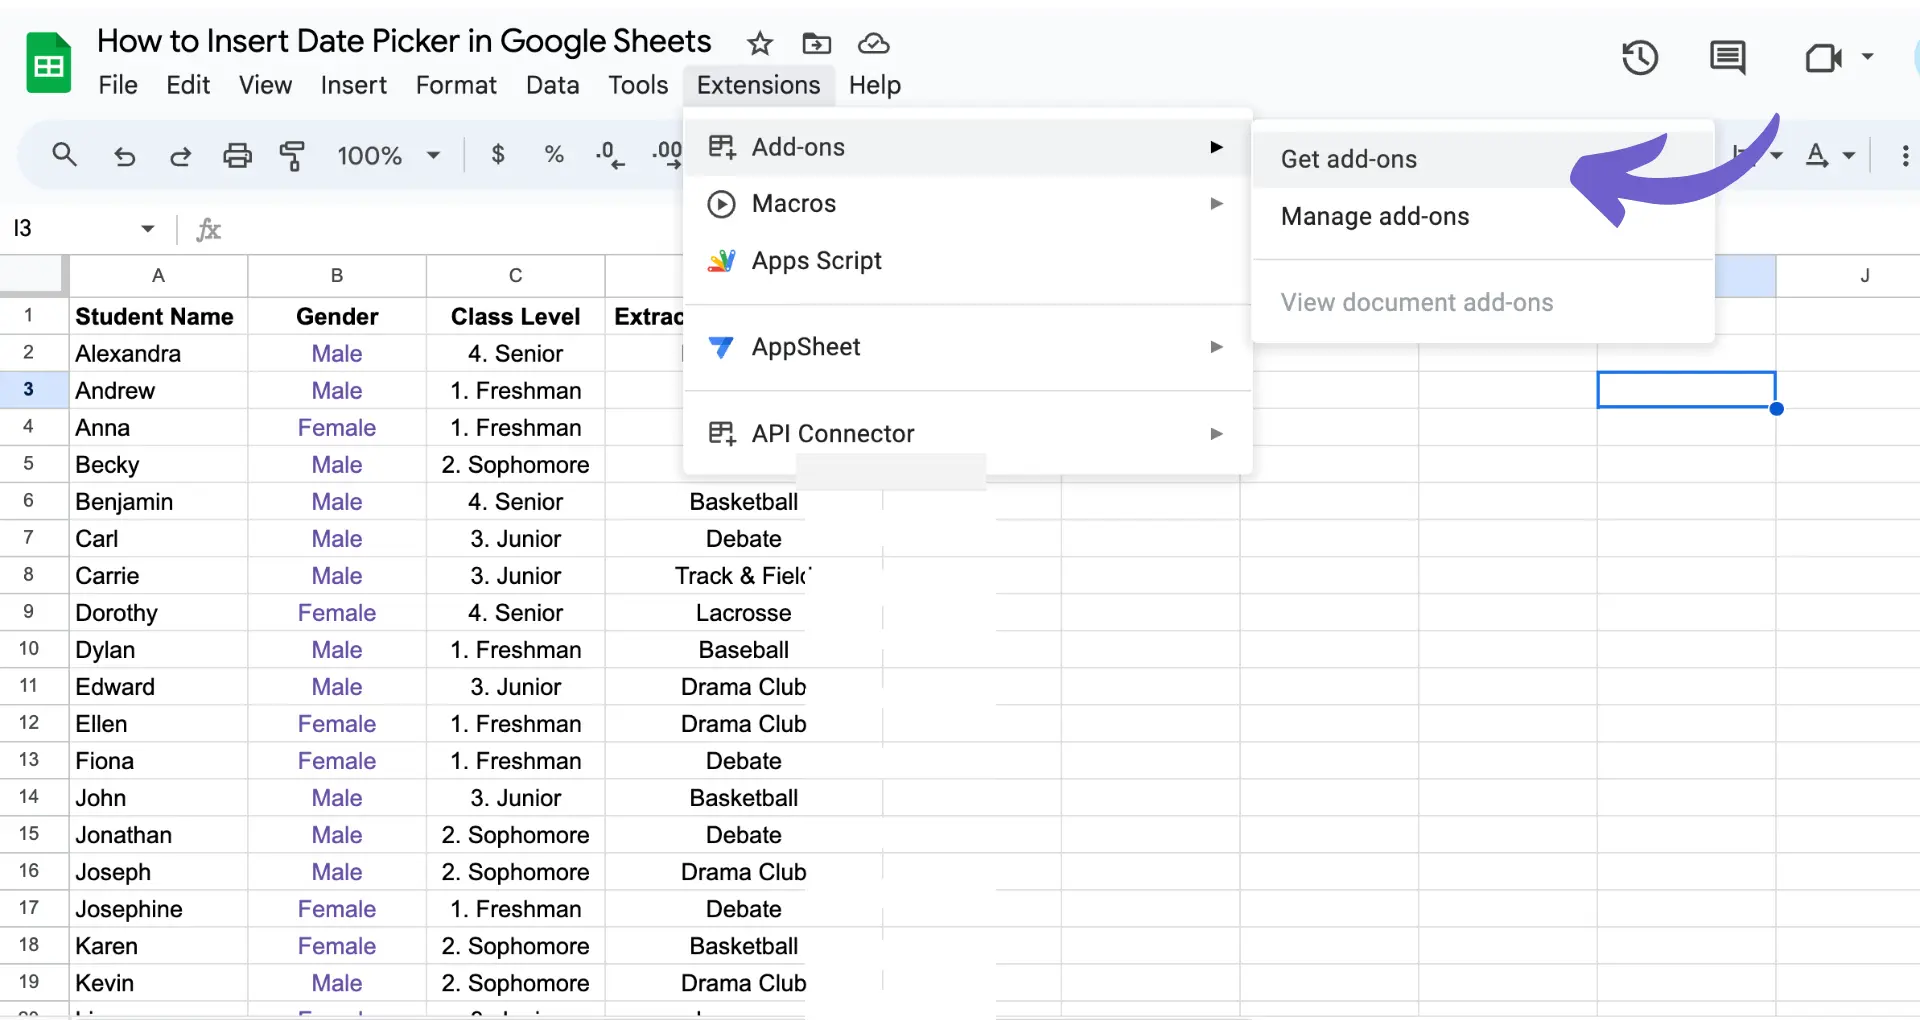1920x1020 pixels.
Task: Format as percent icon
Action: point(553,154)
